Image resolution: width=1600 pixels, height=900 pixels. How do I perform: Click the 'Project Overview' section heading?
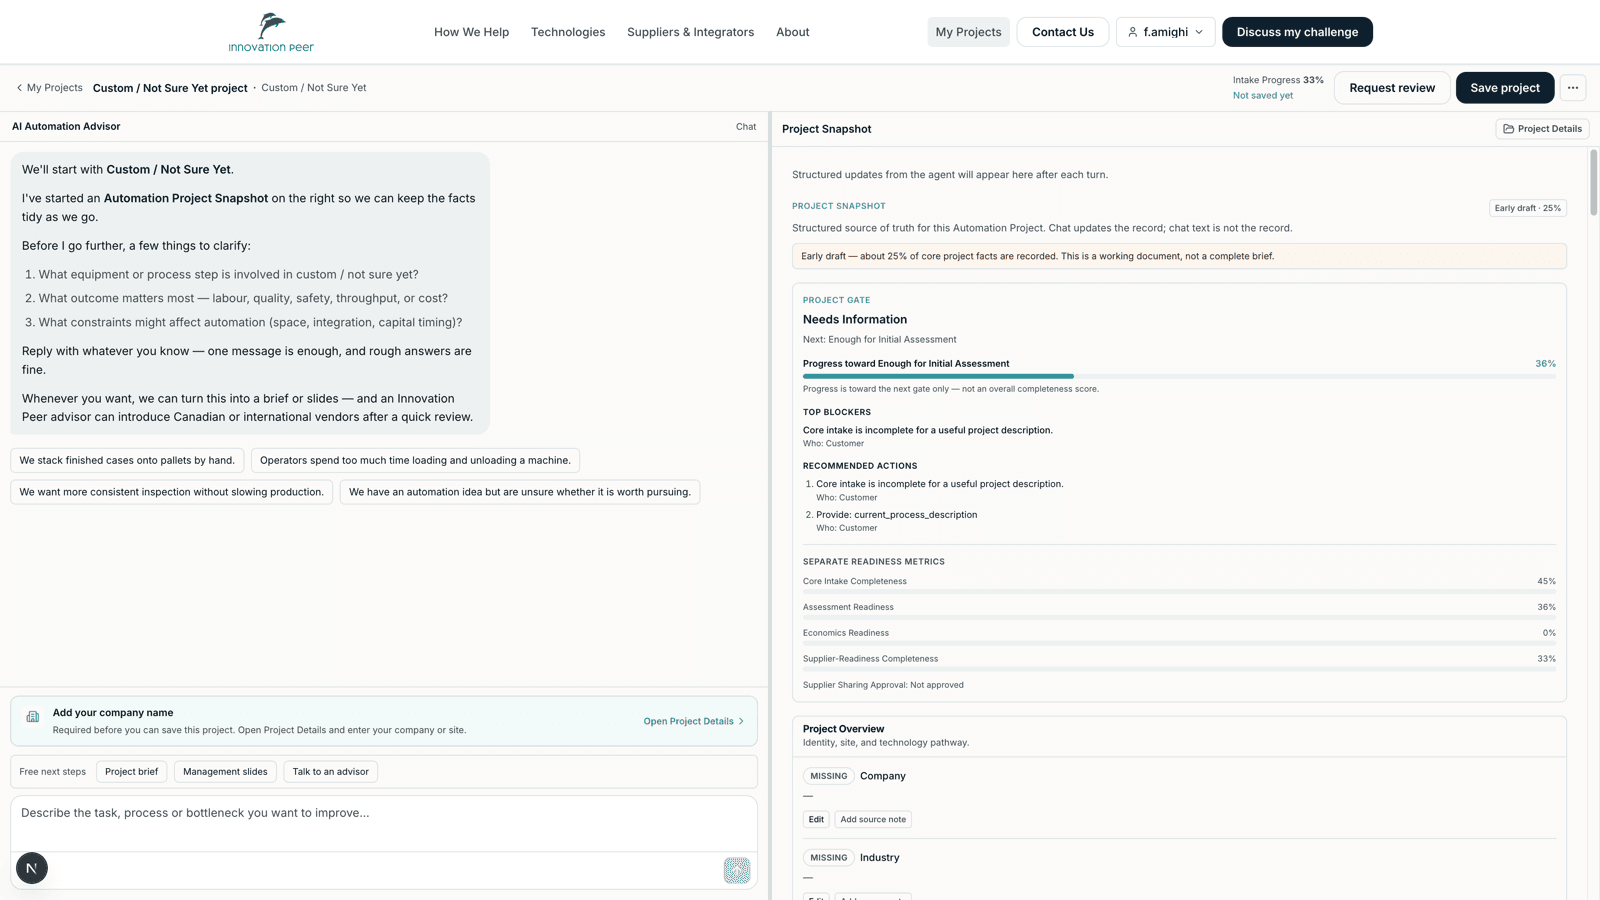(843, 729)
